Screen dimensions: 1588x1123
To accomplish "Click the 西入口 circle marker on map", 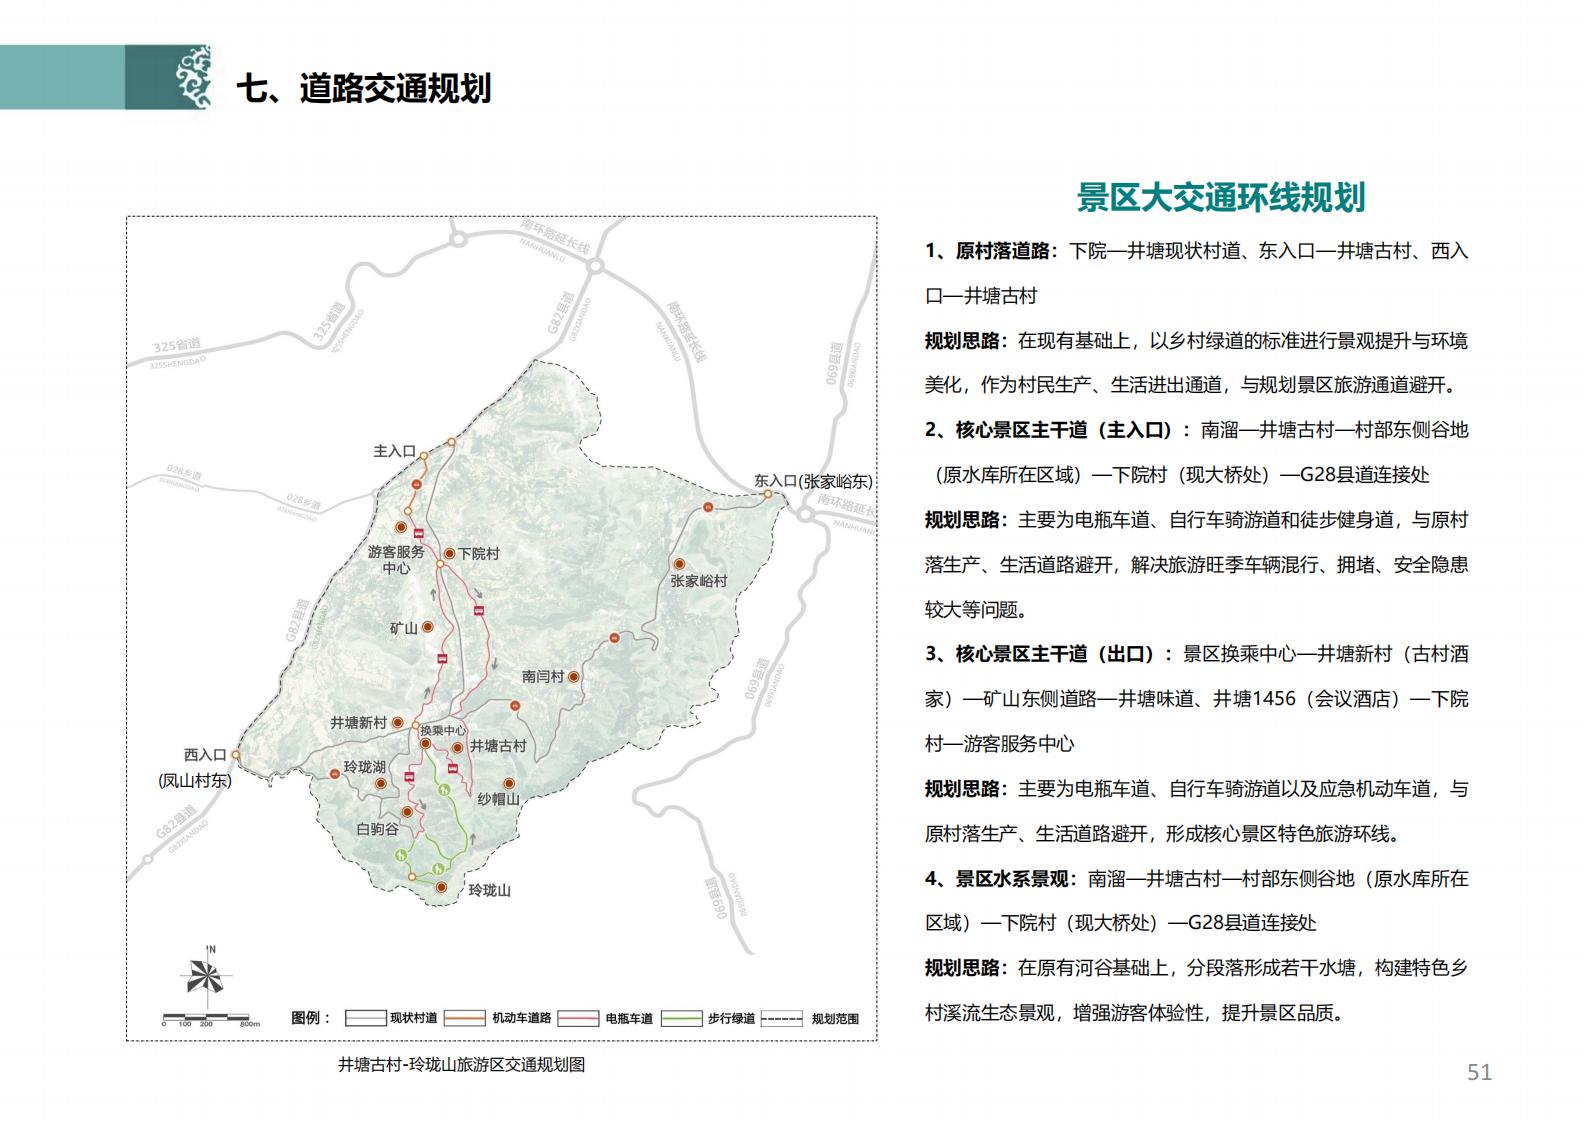I will tap(237, 755).
